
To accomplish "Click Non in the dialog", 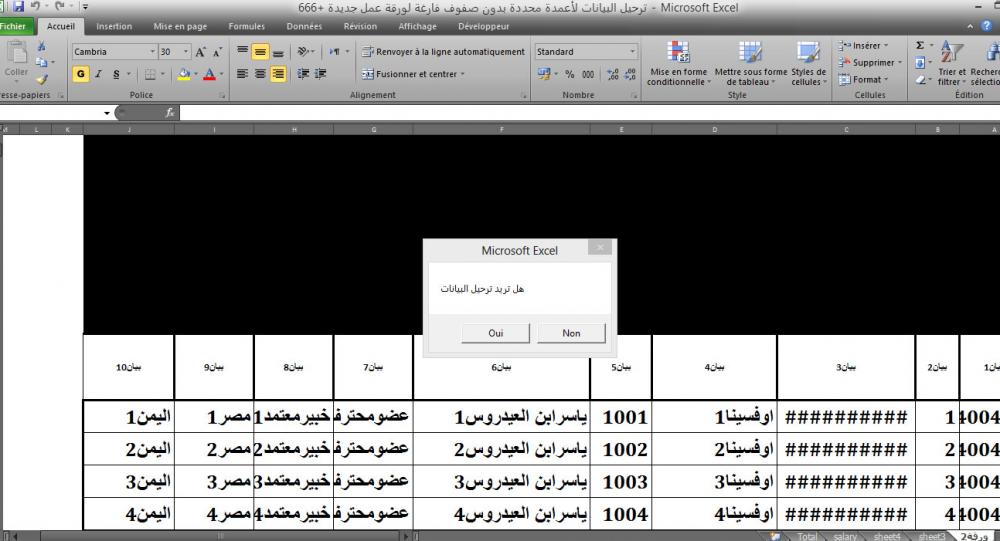I will tap(571, 333).
